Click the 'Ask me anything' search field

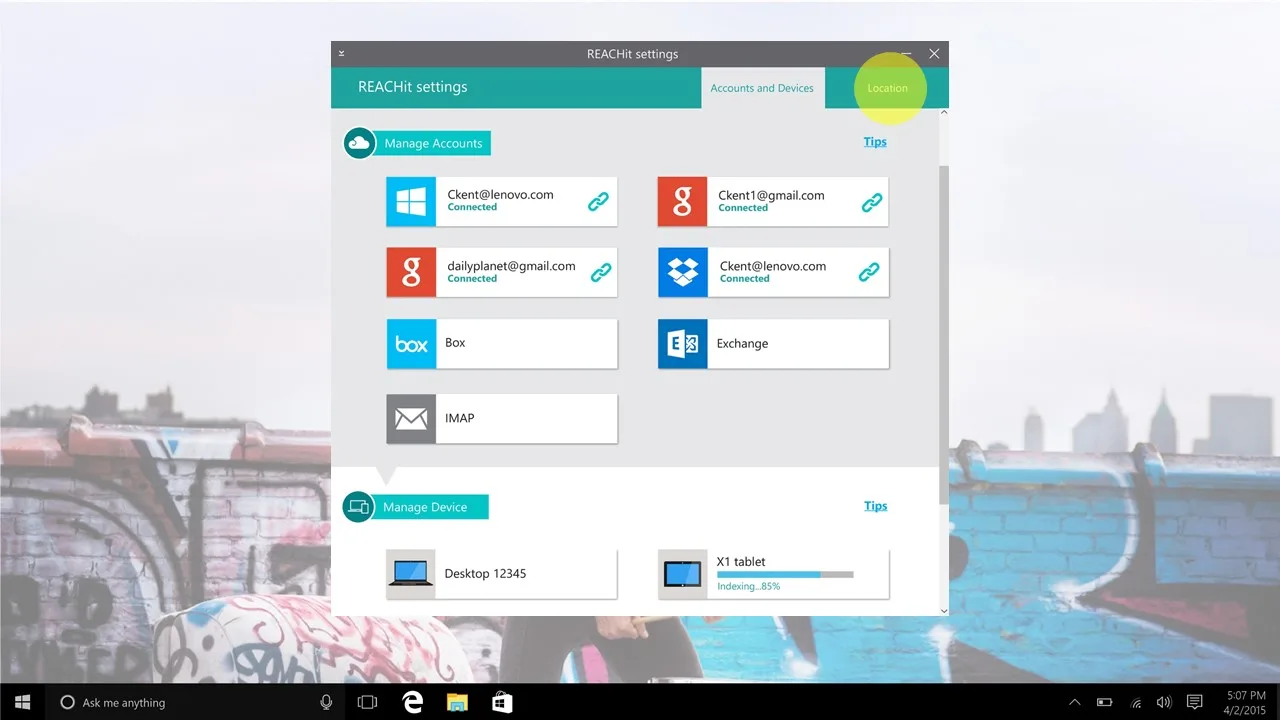(x=196, y=702)
